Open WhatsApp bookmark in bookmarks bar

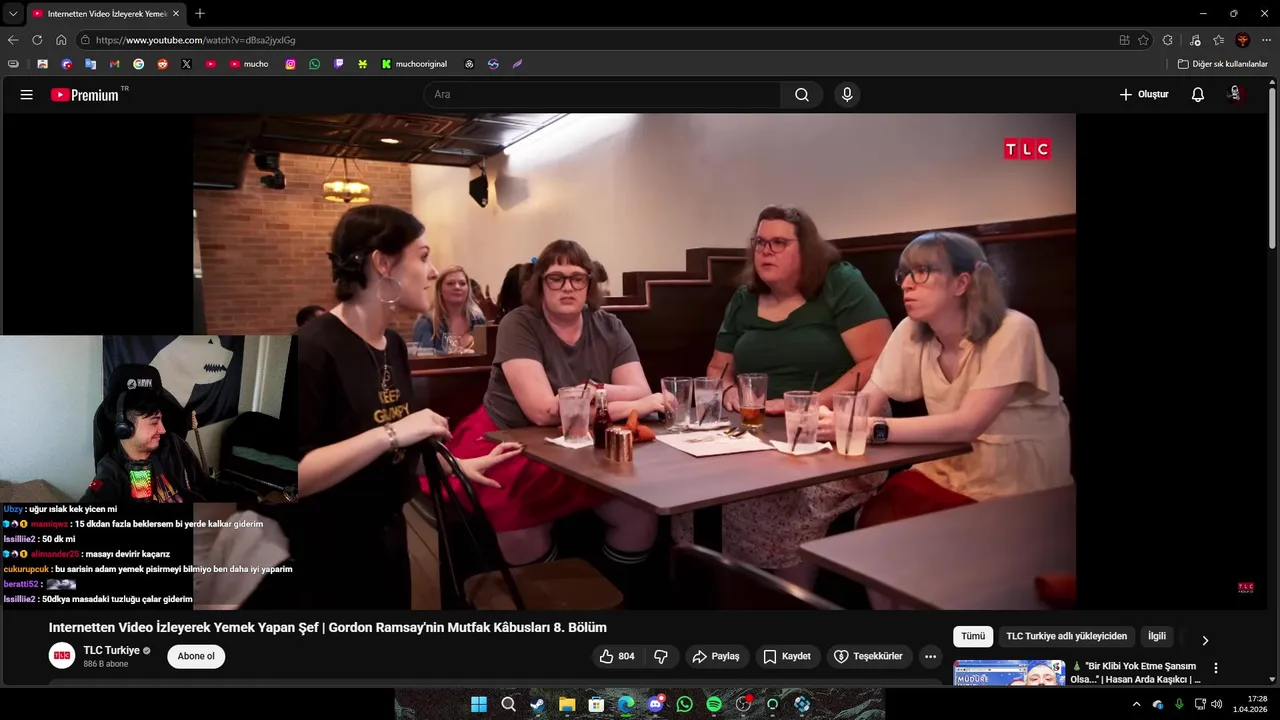click(314, 64)
